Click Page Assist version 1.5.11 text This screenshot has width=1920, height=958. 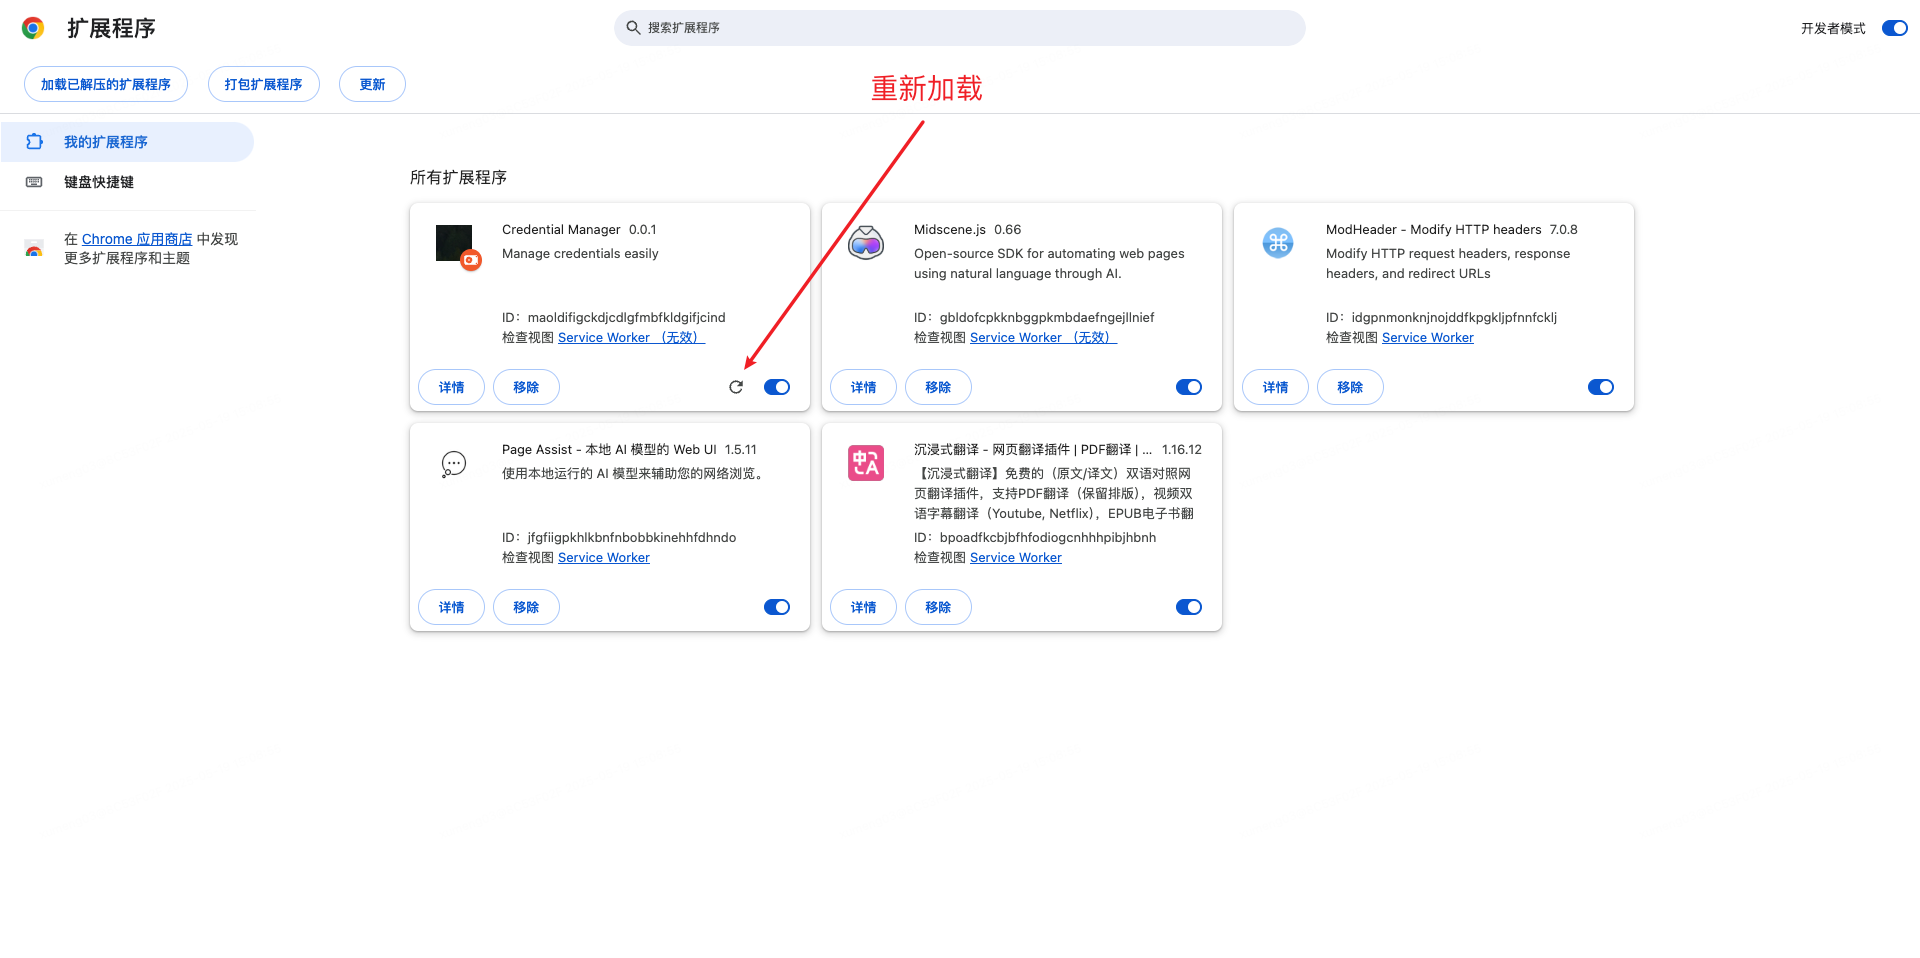point(740,449)
